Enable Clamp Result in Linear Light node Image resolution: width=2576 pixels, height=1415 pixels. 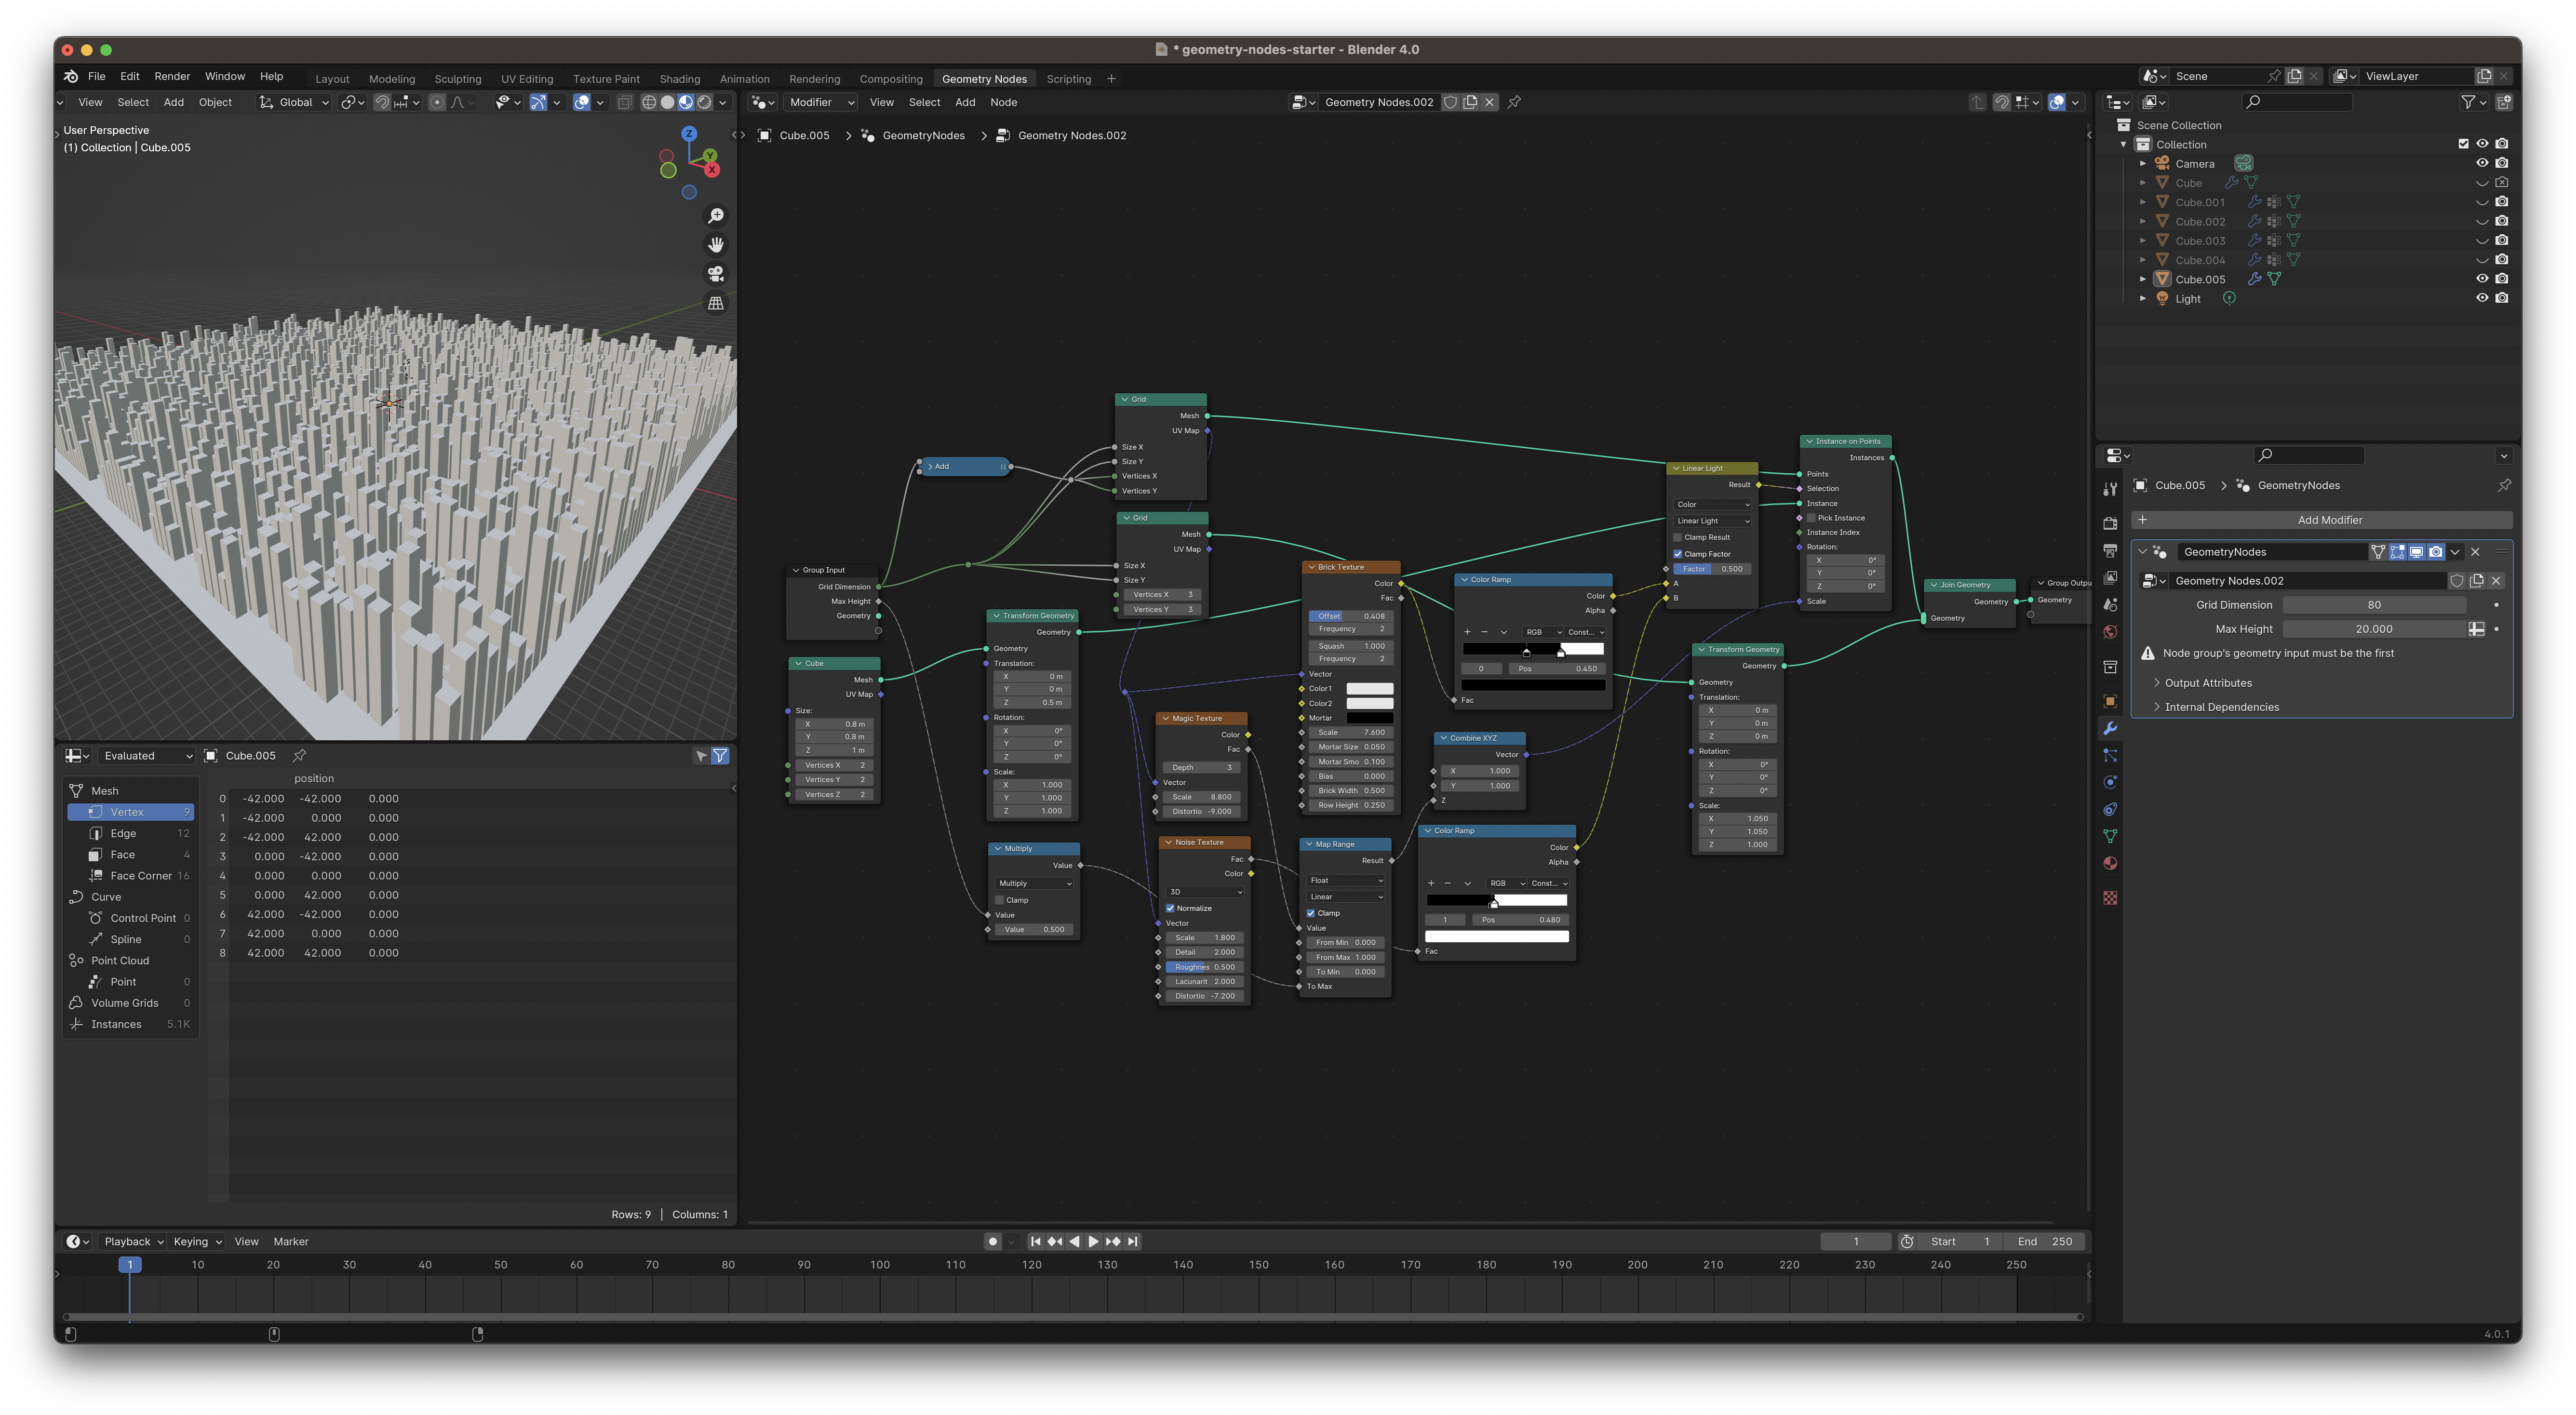[x=1678, y=537]
